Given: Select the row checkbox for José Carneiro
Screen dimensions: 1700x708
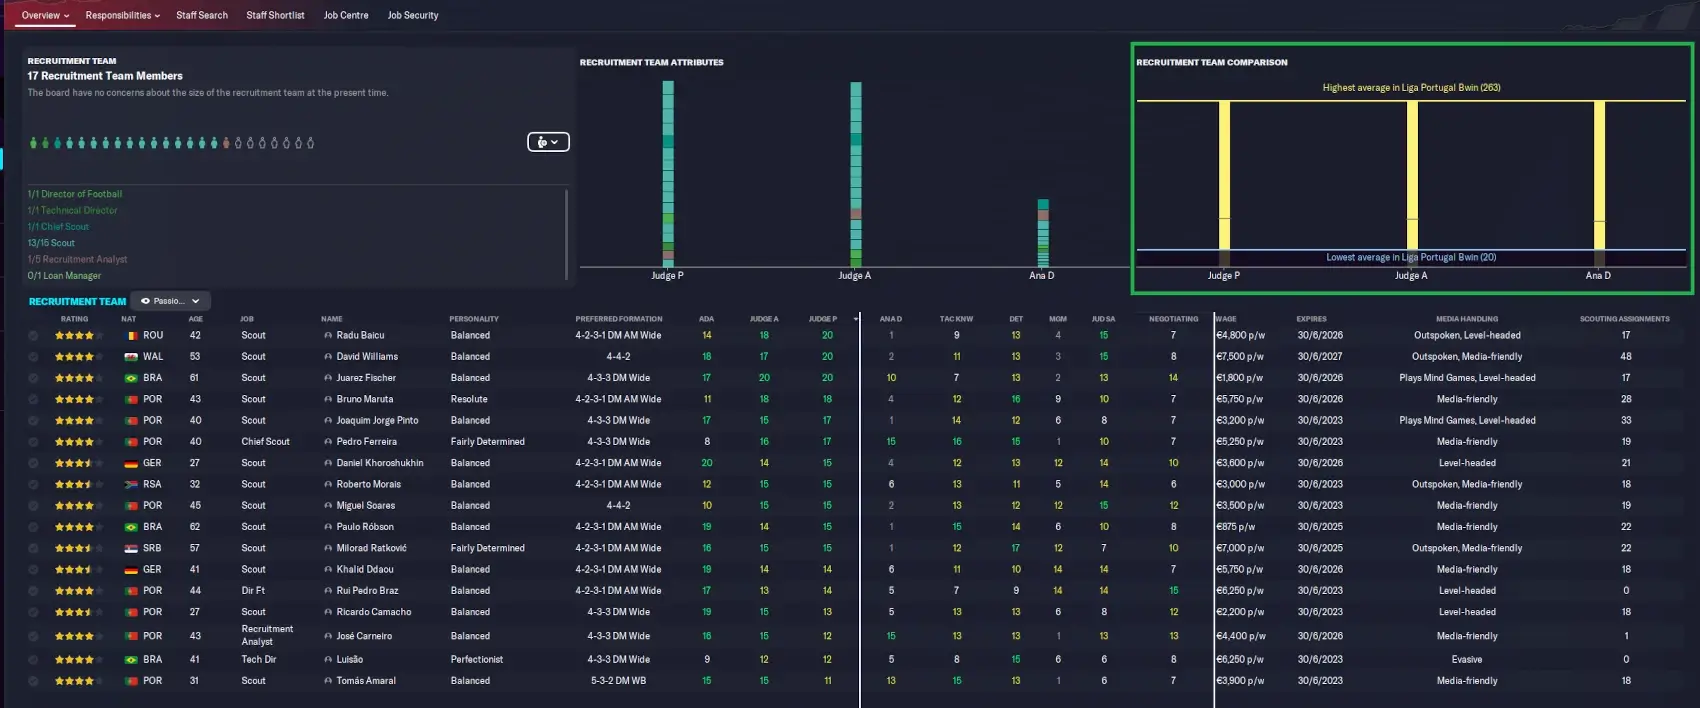Looking at the screenshot, I should point(33,636).
